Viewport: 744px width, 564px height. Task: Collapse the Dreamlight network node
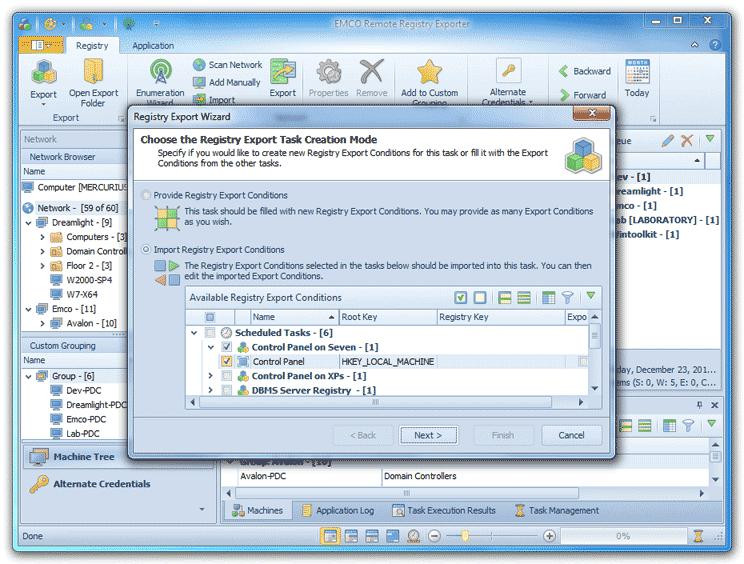click(28, 222)
